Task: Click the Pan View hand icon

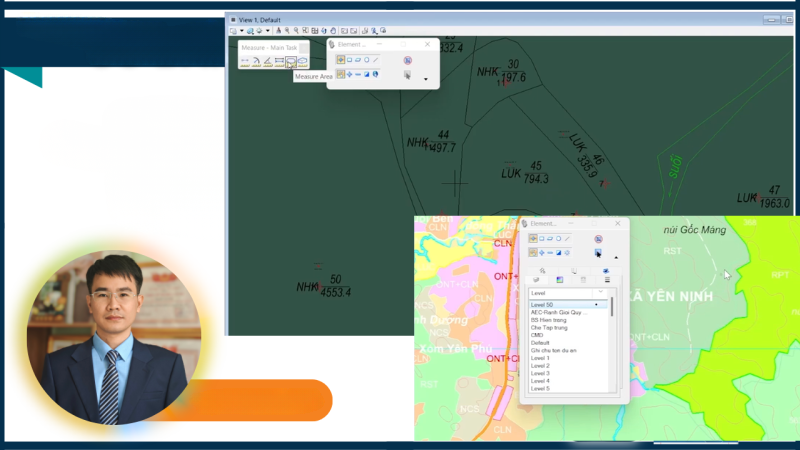Action: pos(334,31)
